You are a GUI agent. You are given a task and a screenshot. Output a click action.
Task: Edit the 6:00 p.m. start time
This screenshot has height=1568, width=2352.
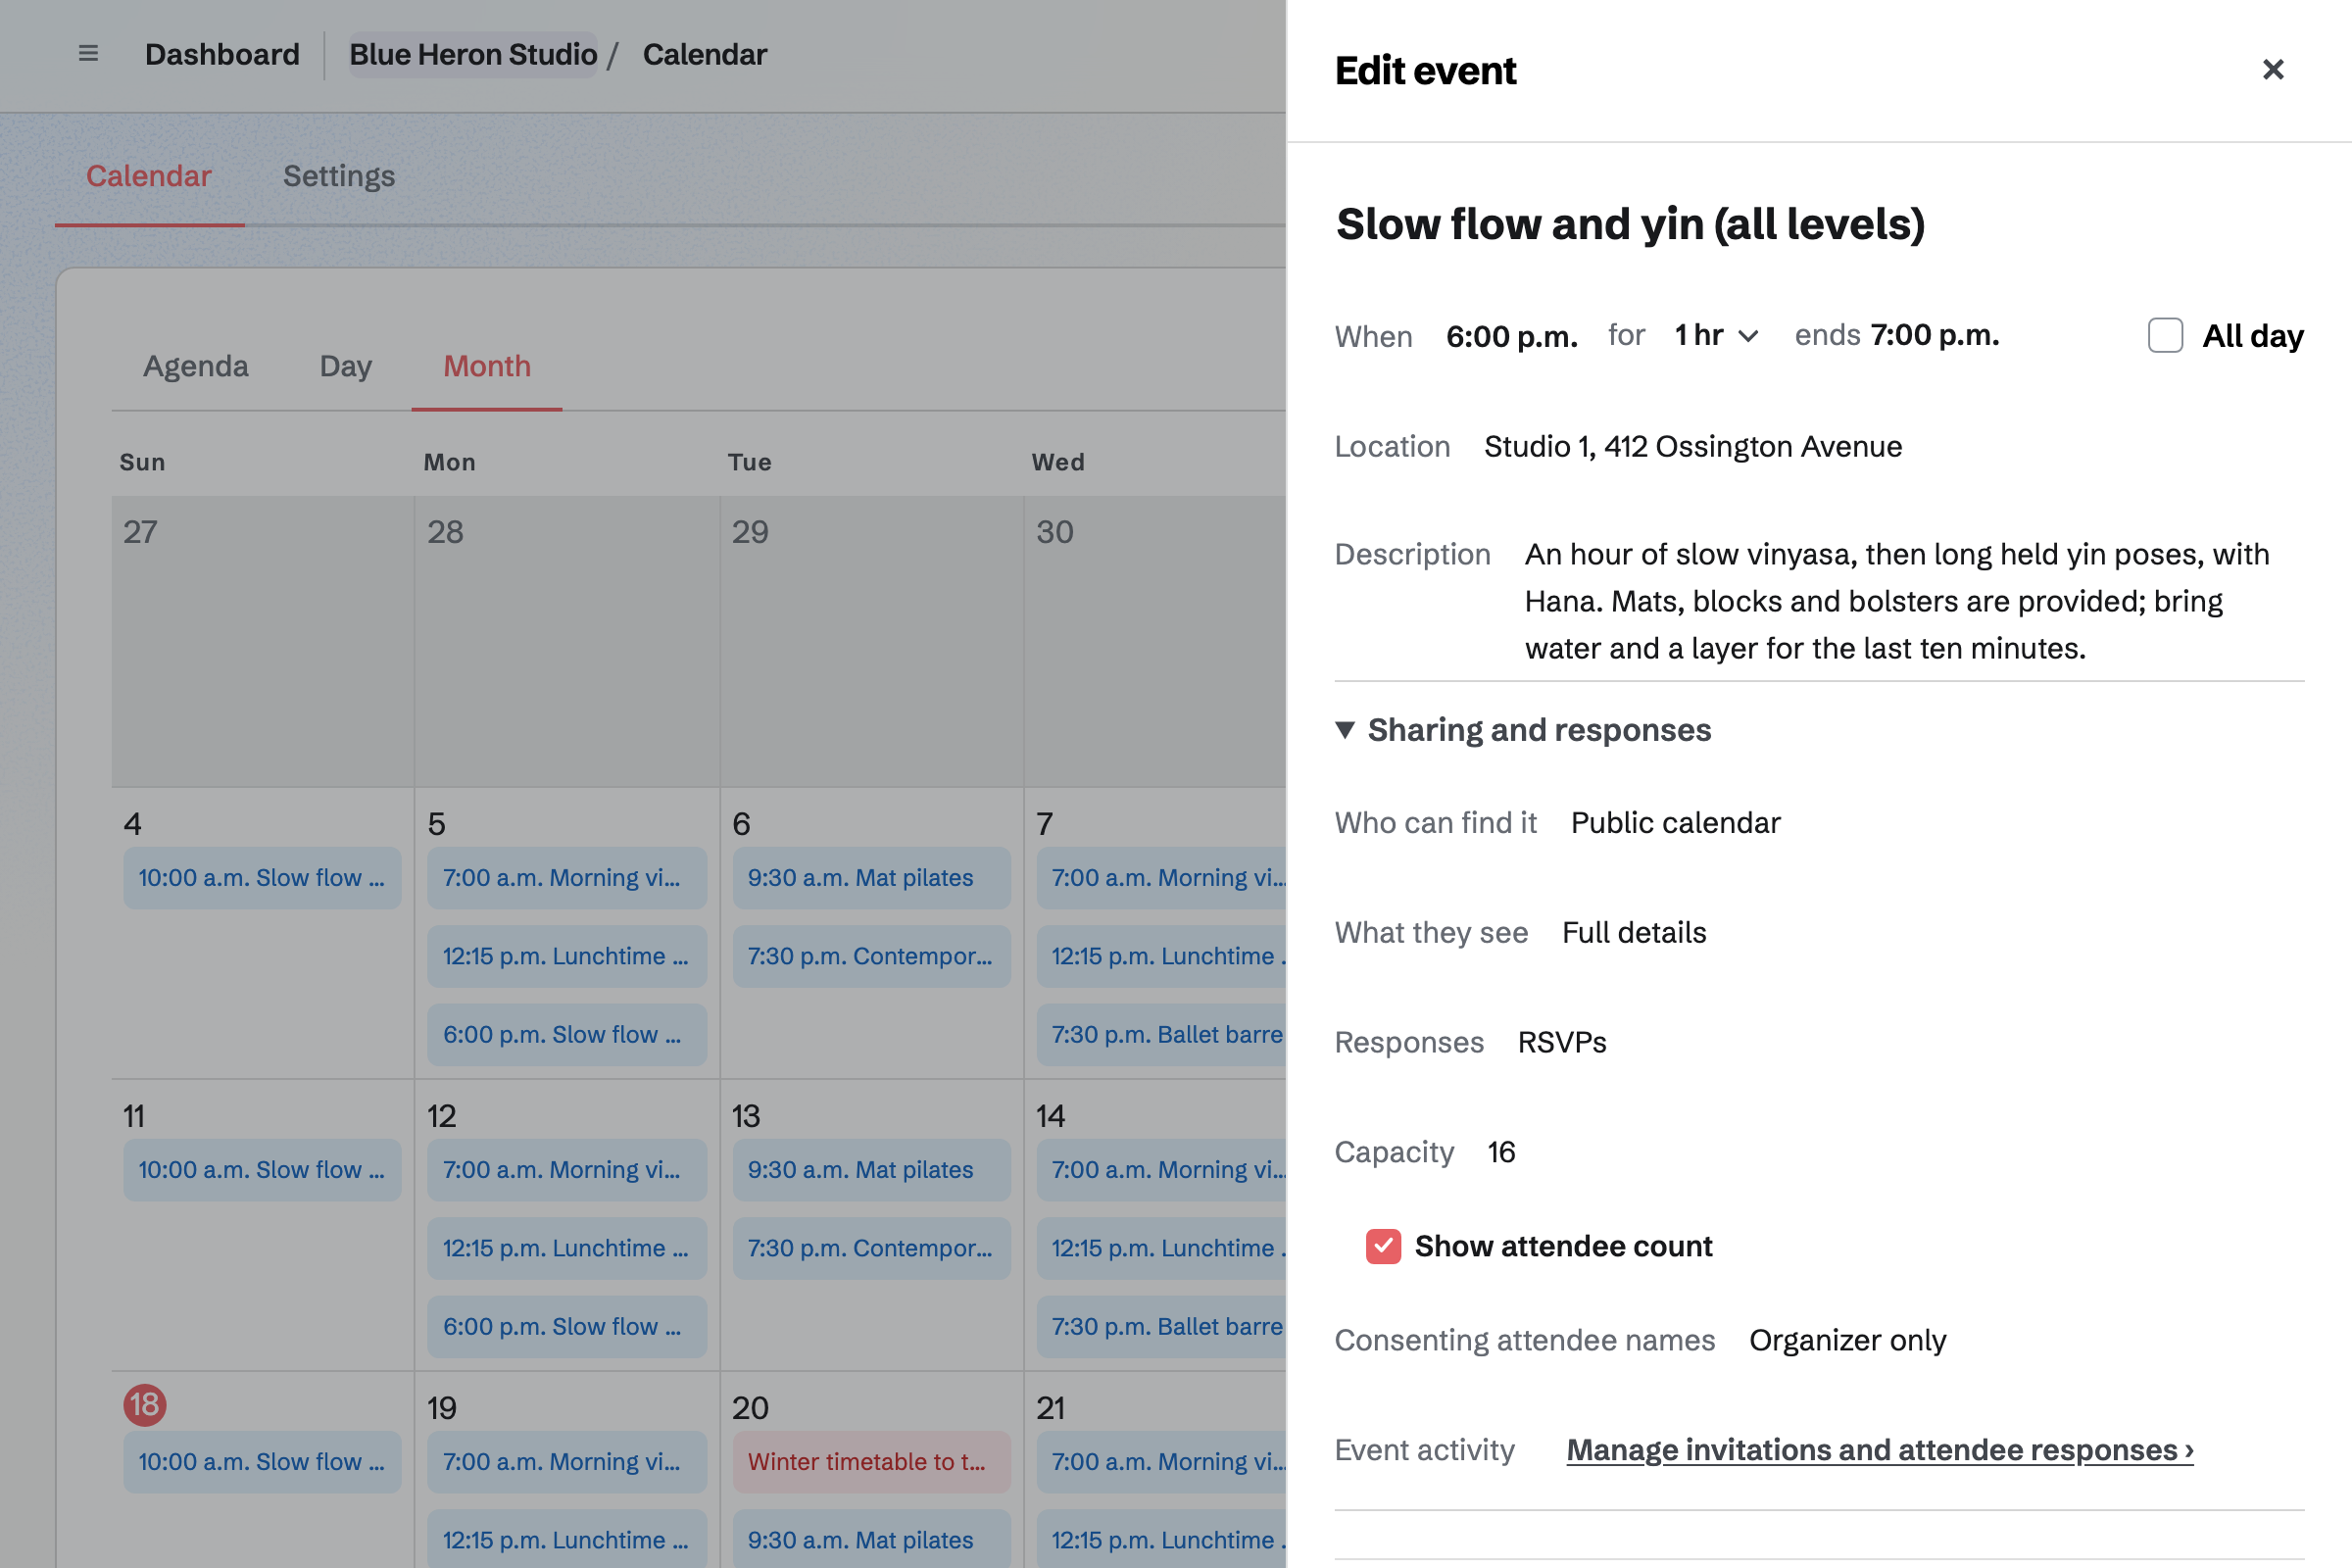coord(1511,336)
